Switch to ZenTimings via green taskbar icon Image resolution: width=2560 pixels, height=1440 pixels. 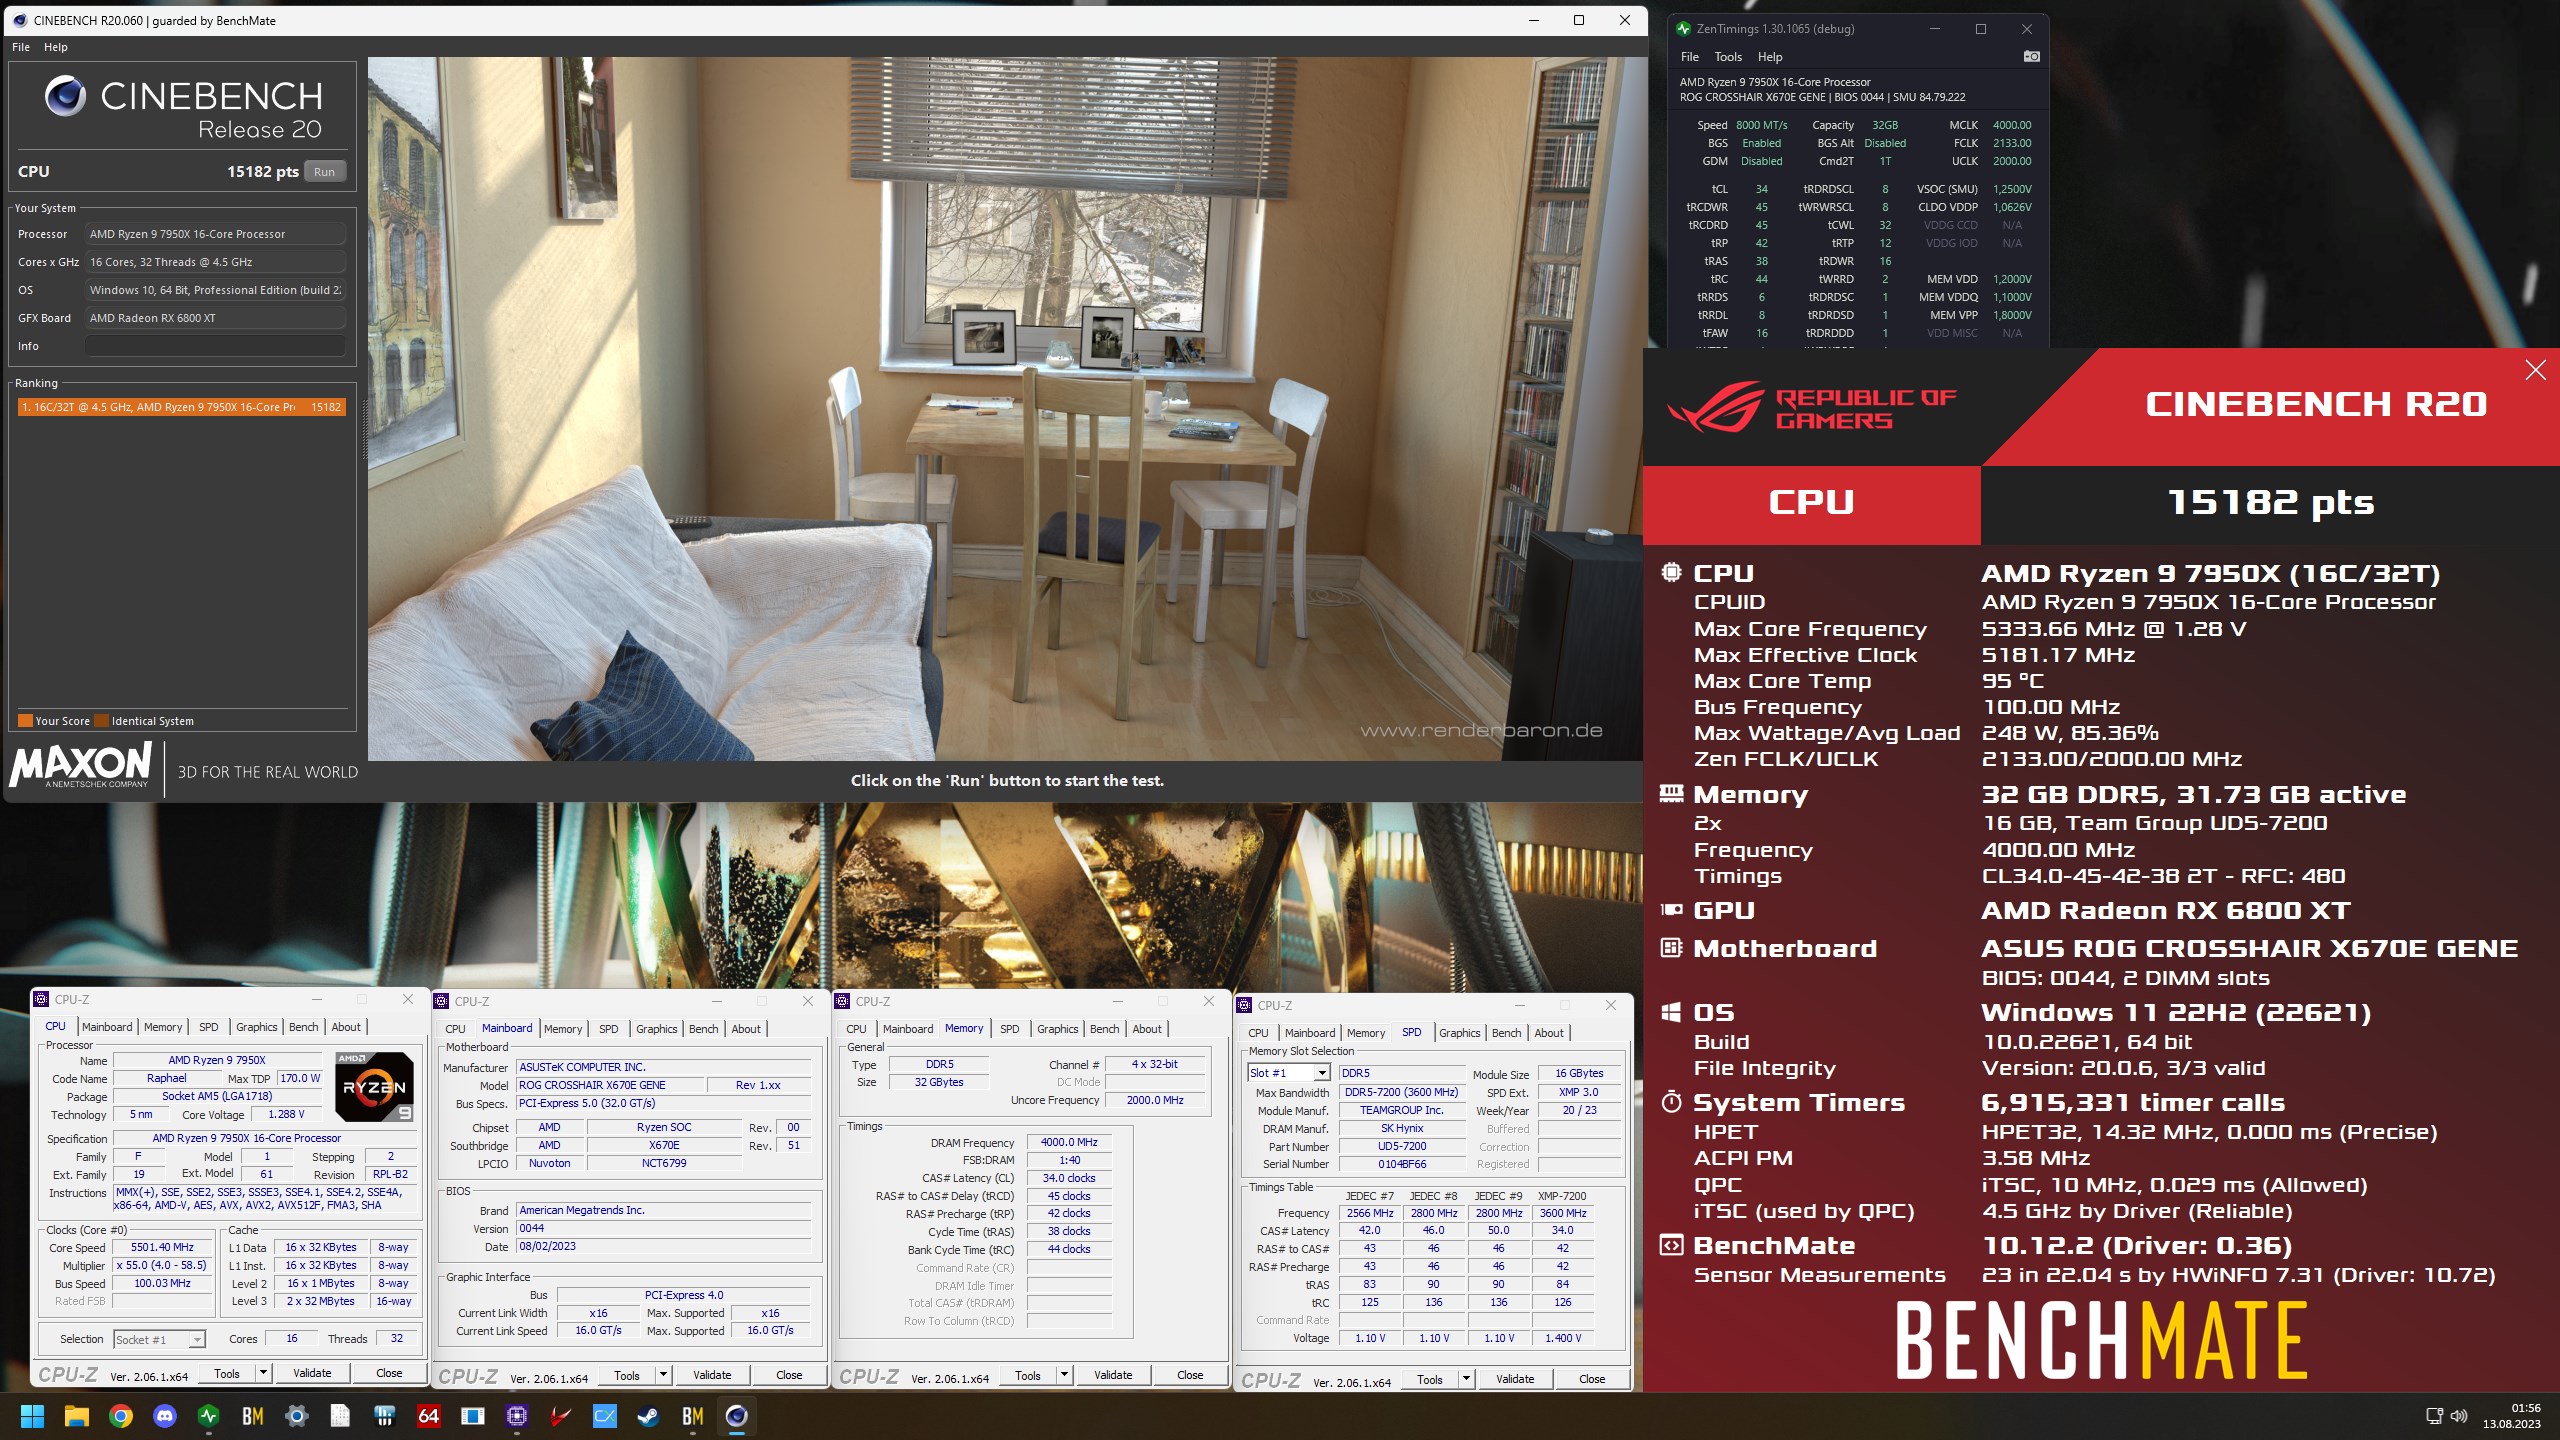point(209,1416)
